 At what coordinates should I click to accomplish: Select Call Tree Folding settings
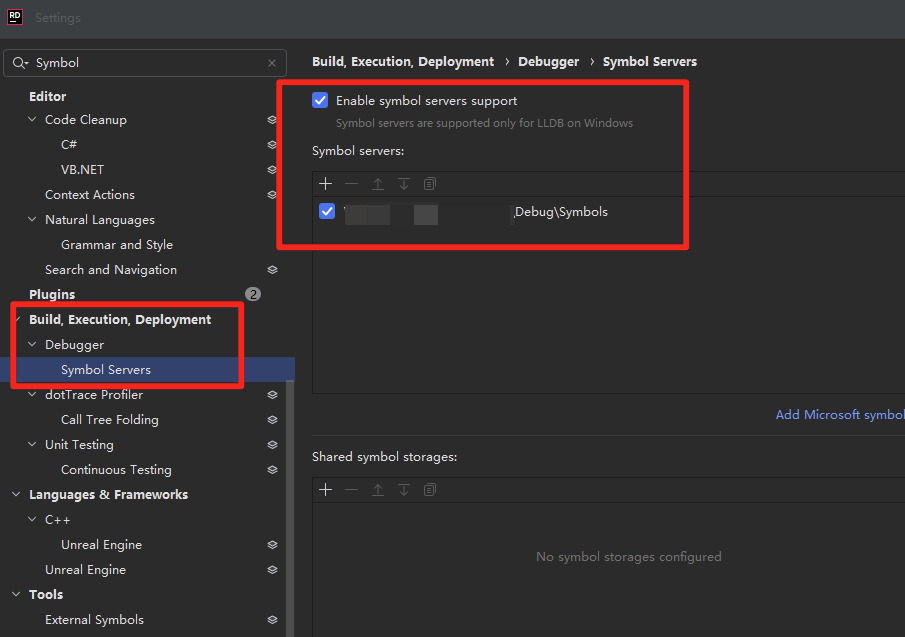pyautogui.click(x=109, y=420)
